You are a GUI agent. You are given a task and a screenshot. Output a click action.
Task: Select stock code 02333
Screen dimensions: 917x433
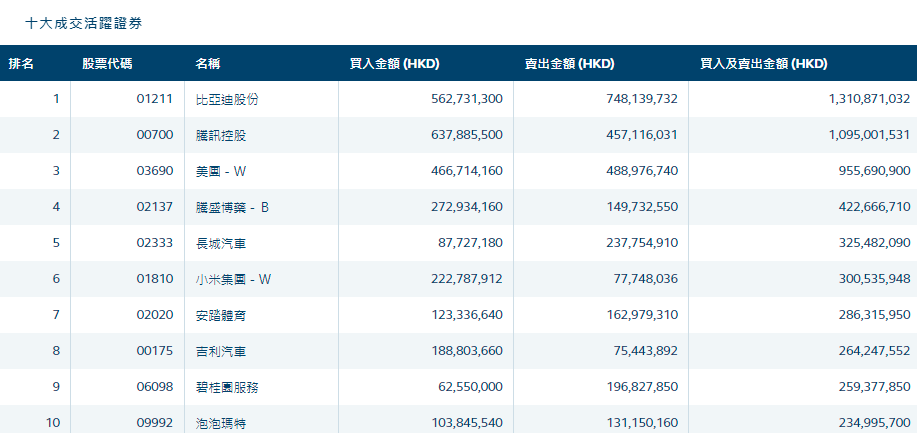pyautogui.click(x=155, y=243)
